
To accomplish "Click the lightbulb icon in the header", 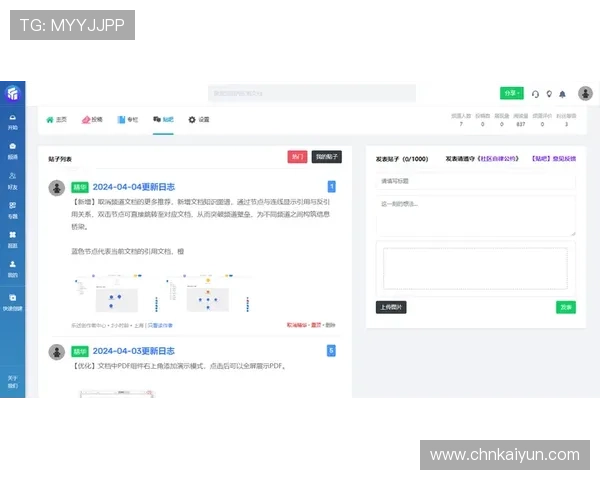I will 549,94.
